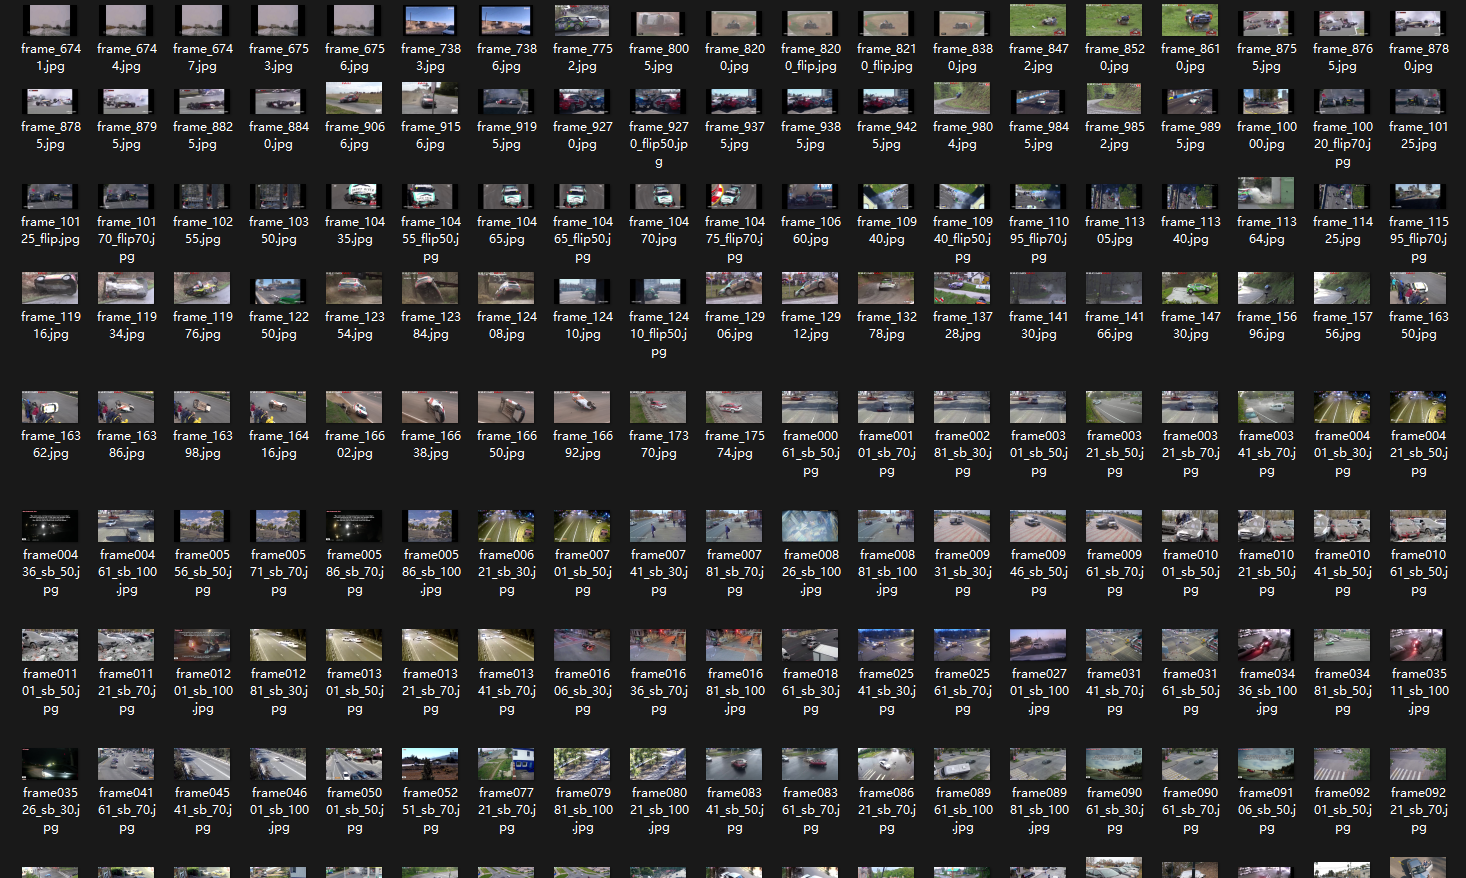
Task: Click the file name frame_8380.jpg
Action: click(962, 57)
